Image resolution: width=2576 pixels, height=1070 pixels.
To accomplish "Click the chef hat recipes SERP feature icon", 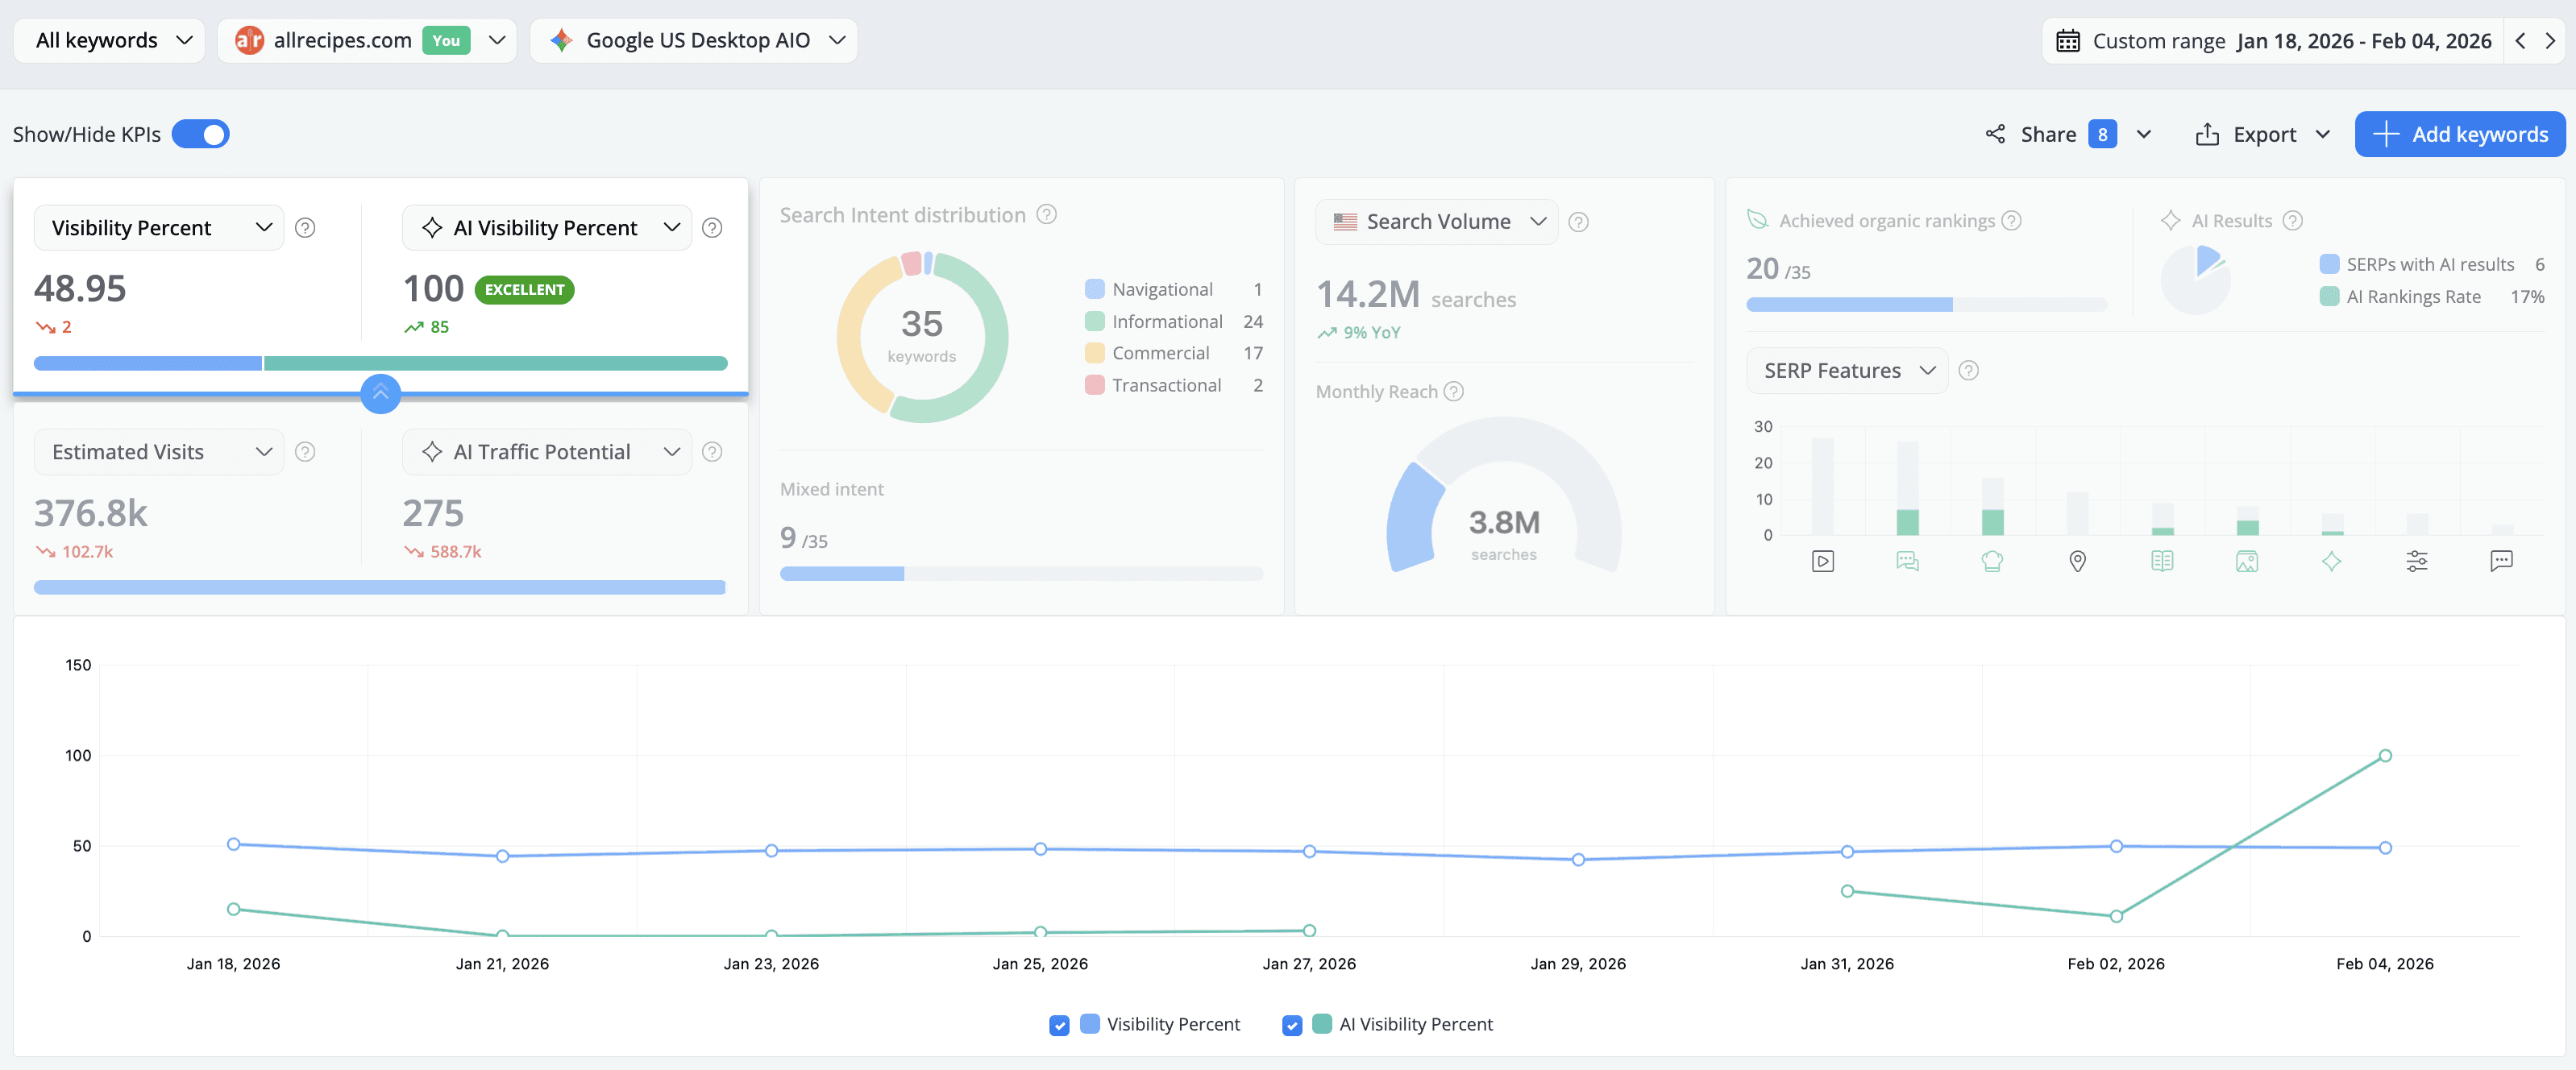I will coord(1992,561).
